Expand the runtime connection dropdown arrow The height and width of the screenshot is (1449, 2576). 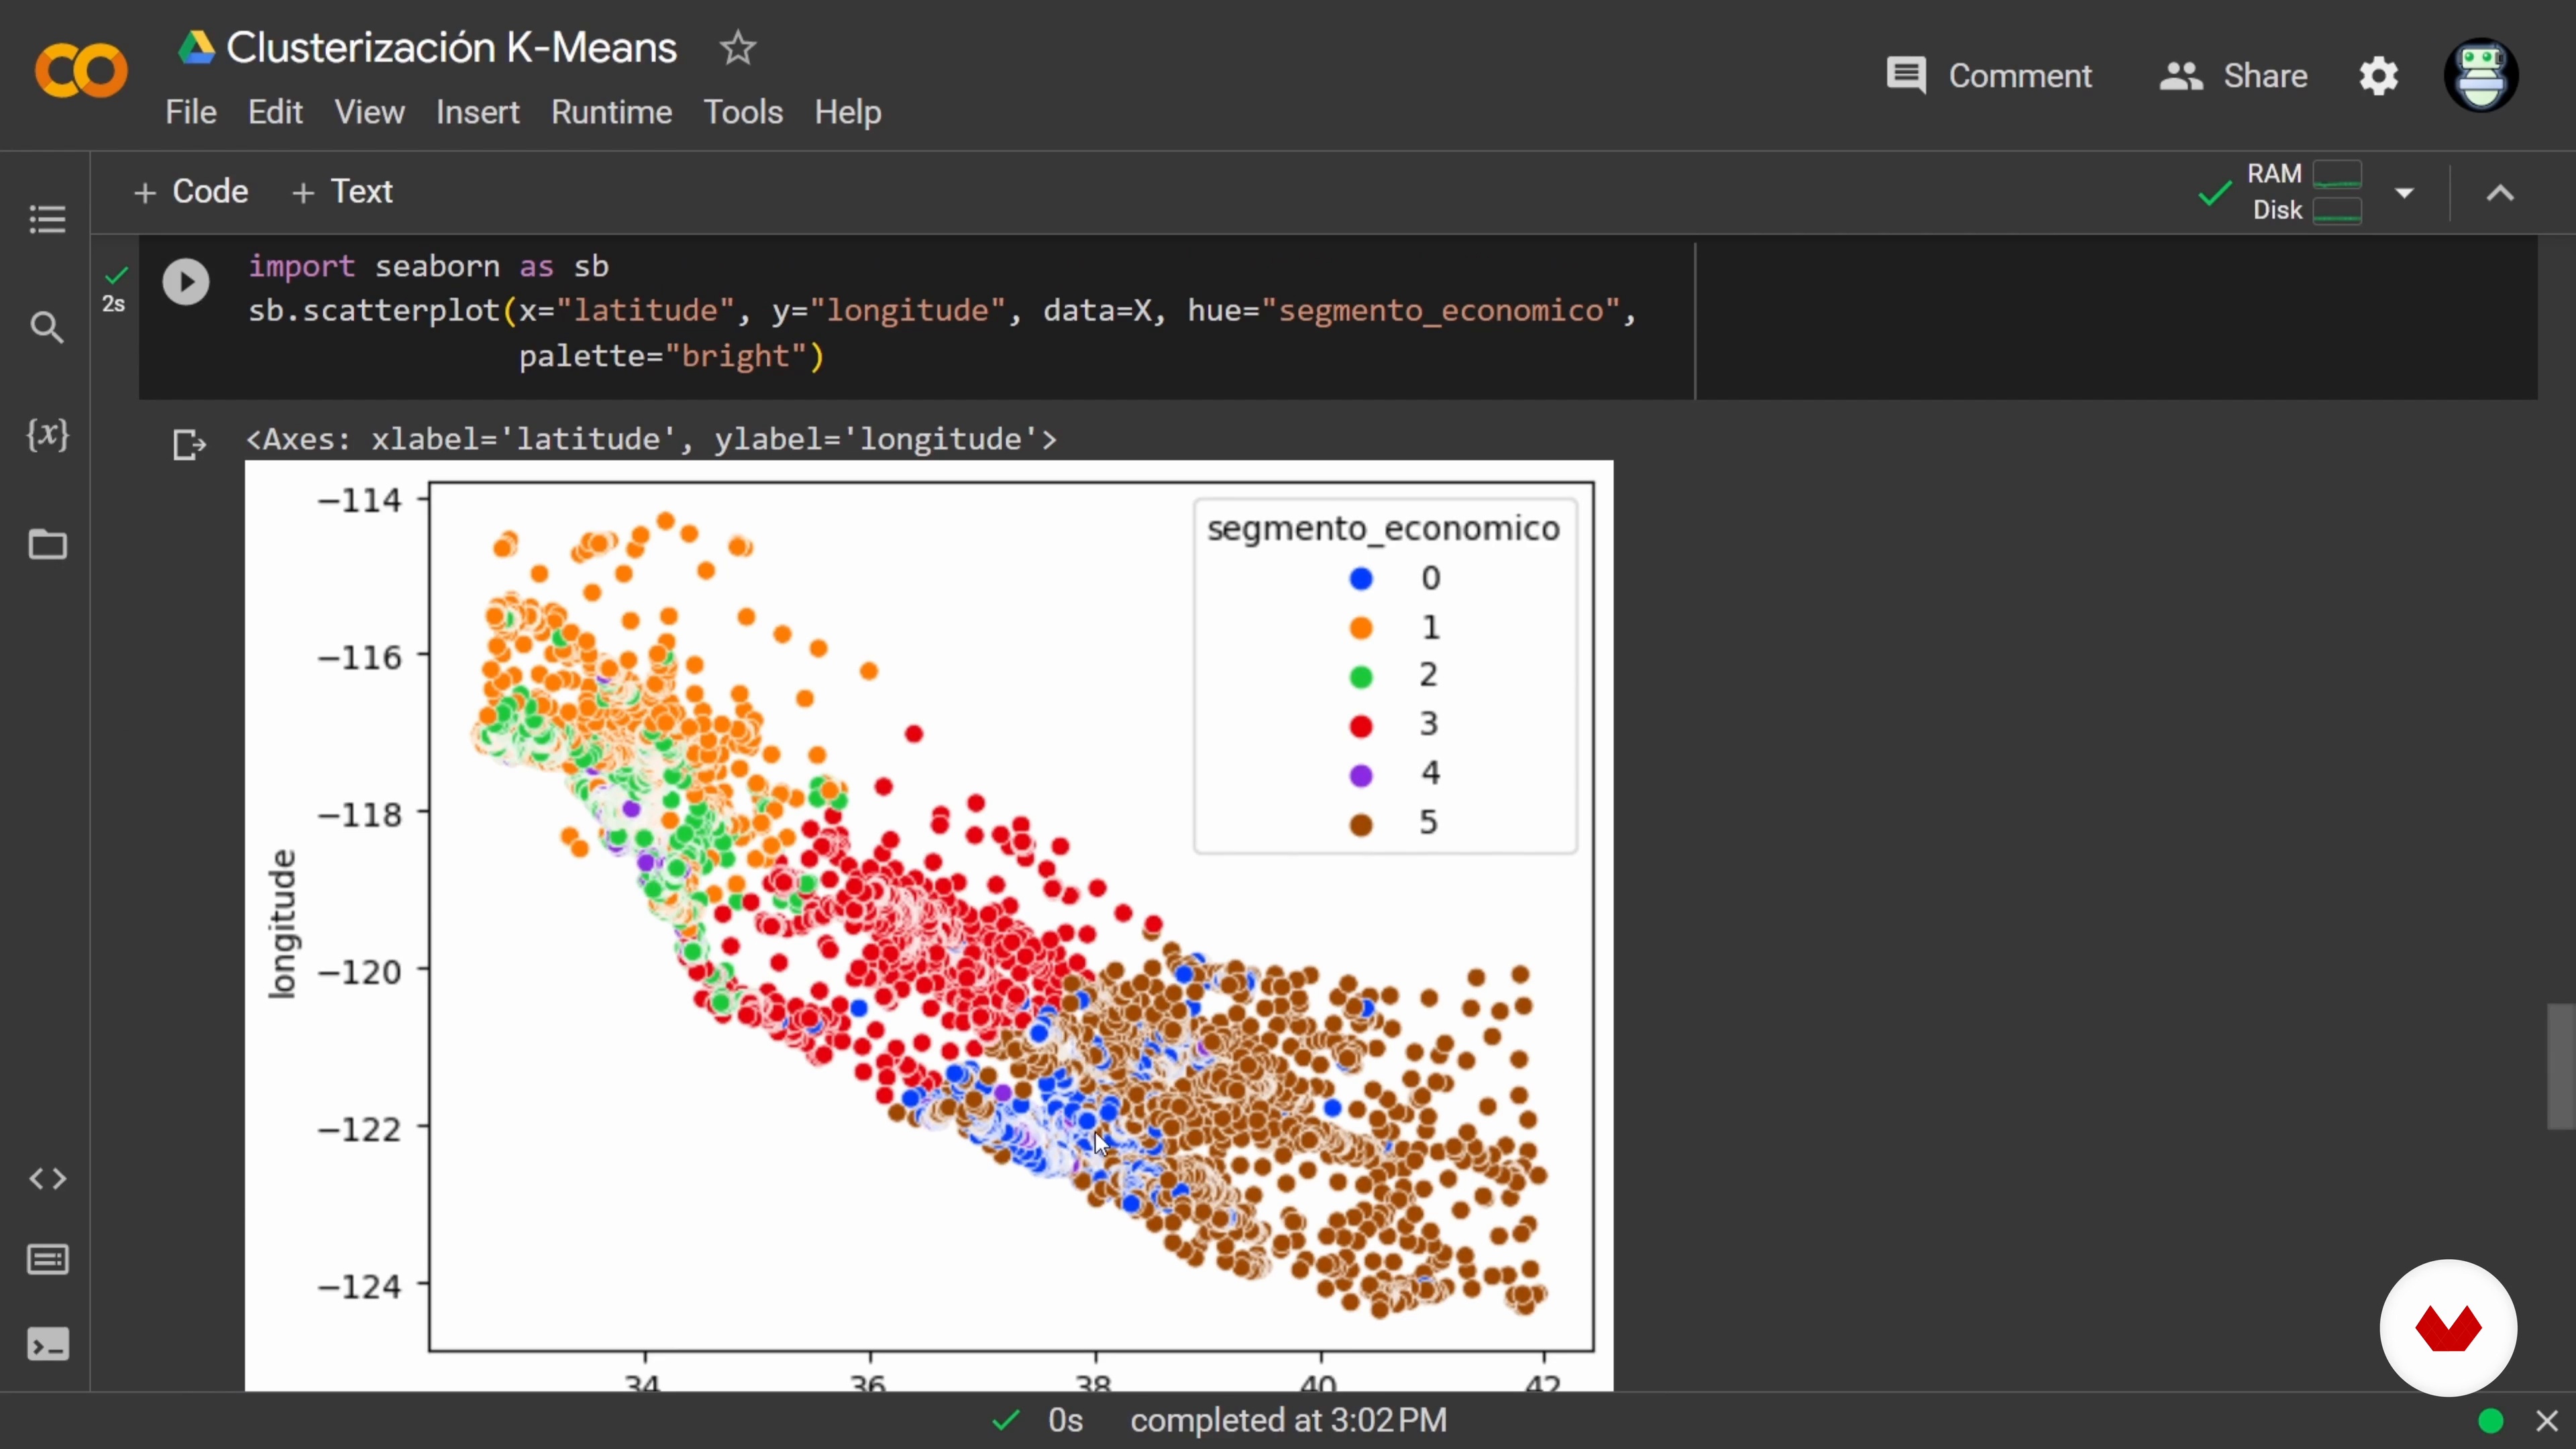tap(2405, 192)
